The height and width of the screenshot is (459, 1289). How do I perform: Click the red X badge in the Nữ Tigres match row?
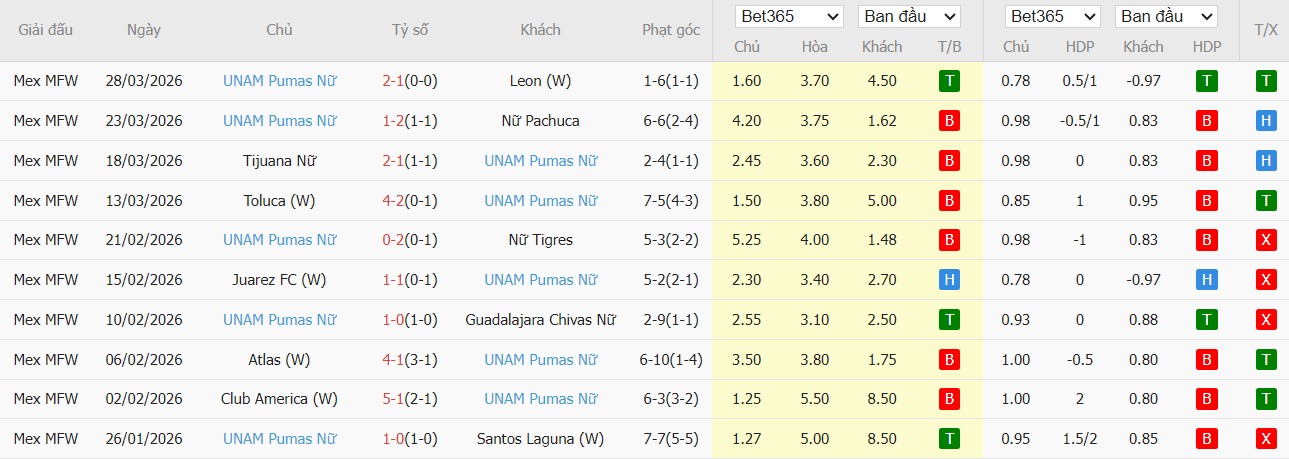pyautogui.click(x=1266, y=240)
